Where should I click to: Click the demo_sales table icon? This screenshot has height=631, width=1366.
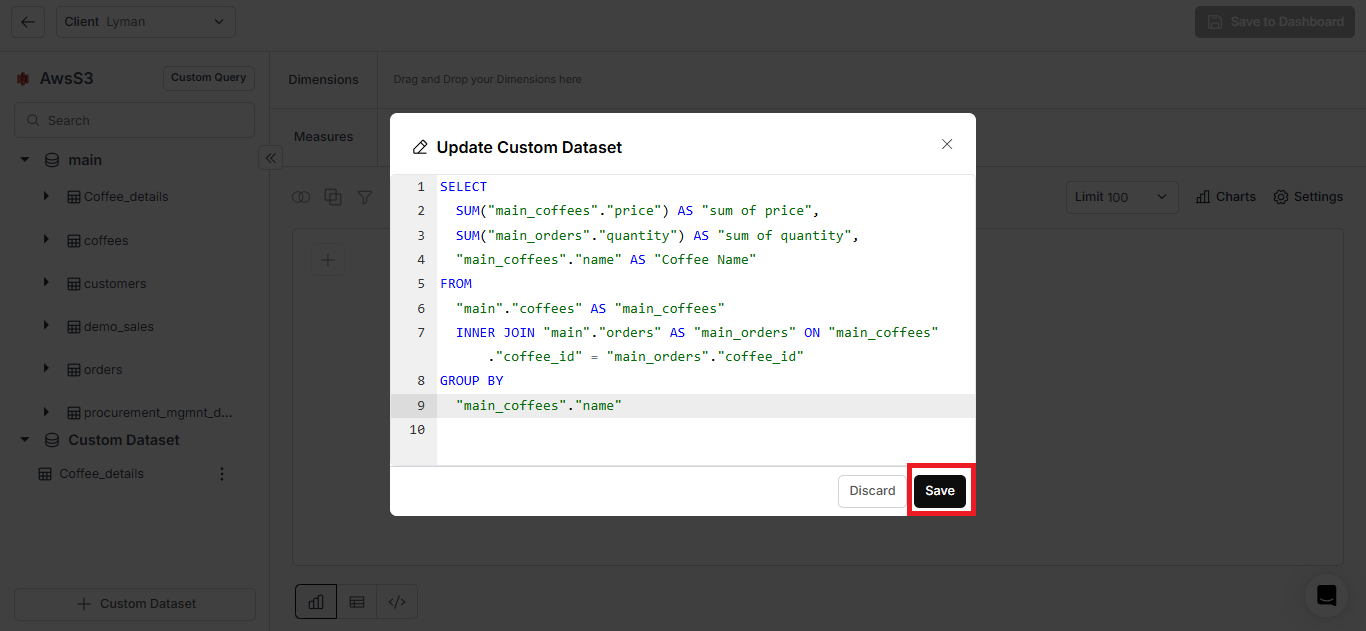pos(73,327)
